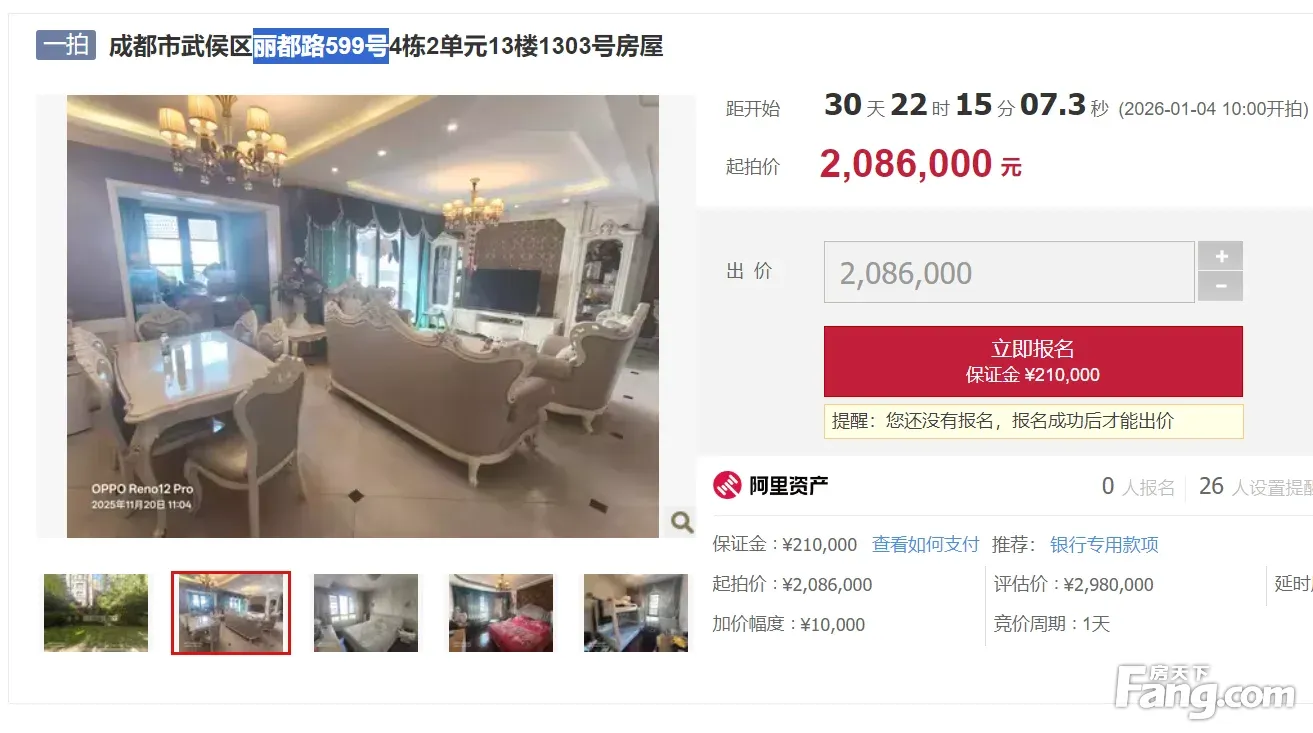Click the 0 人报名 registration count
The image size is (1313, 733).
(x=1138, y=487)
